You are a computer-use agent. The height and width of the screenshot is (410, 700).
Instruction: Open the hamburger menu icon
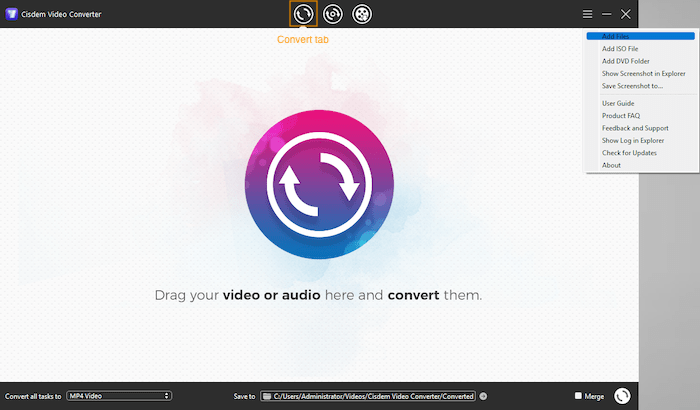click(x=588, y=14)
